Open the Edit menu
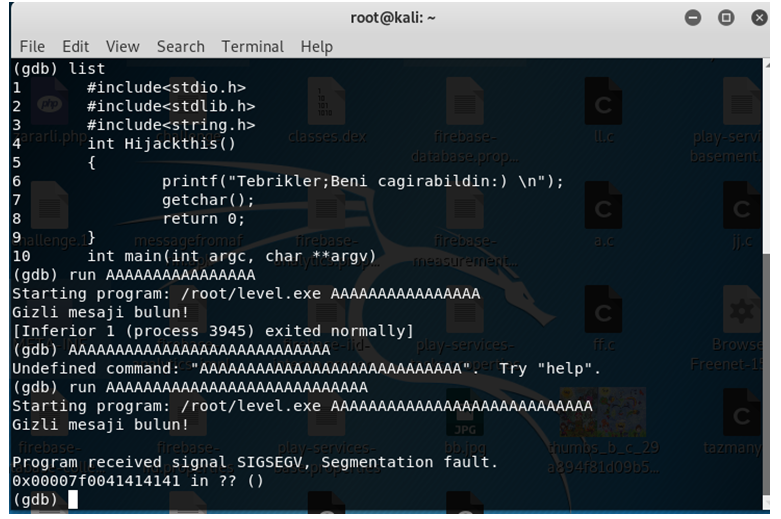This screenshot has height=519, width=781. (75, 46)
